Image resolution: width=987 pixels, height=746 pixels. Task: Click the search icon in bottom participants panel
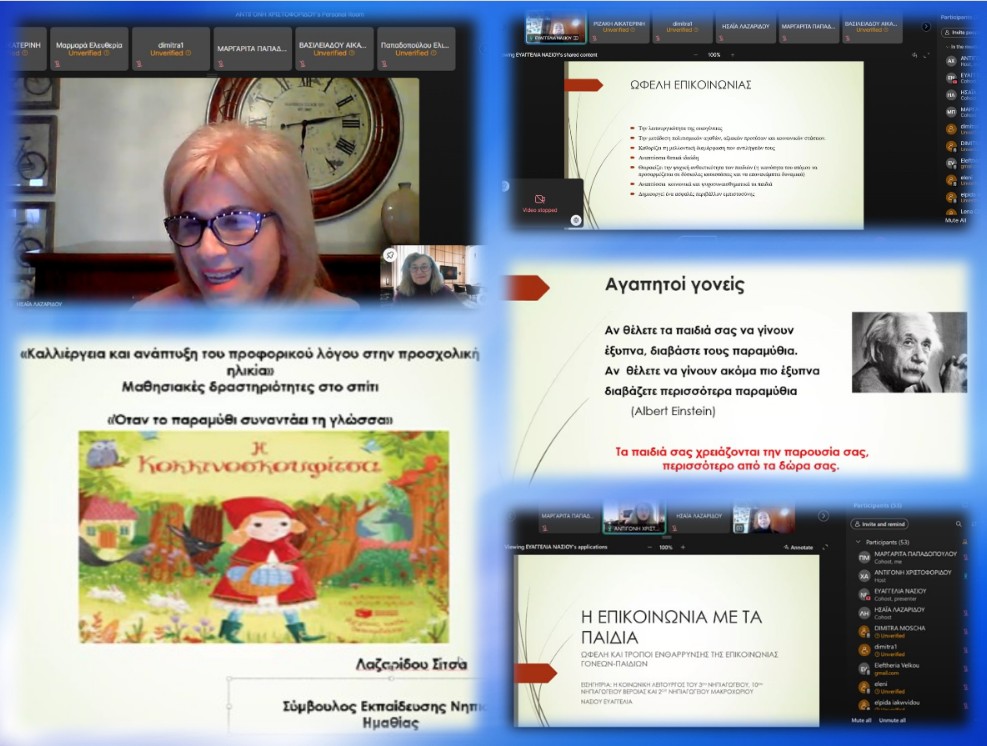959,524
